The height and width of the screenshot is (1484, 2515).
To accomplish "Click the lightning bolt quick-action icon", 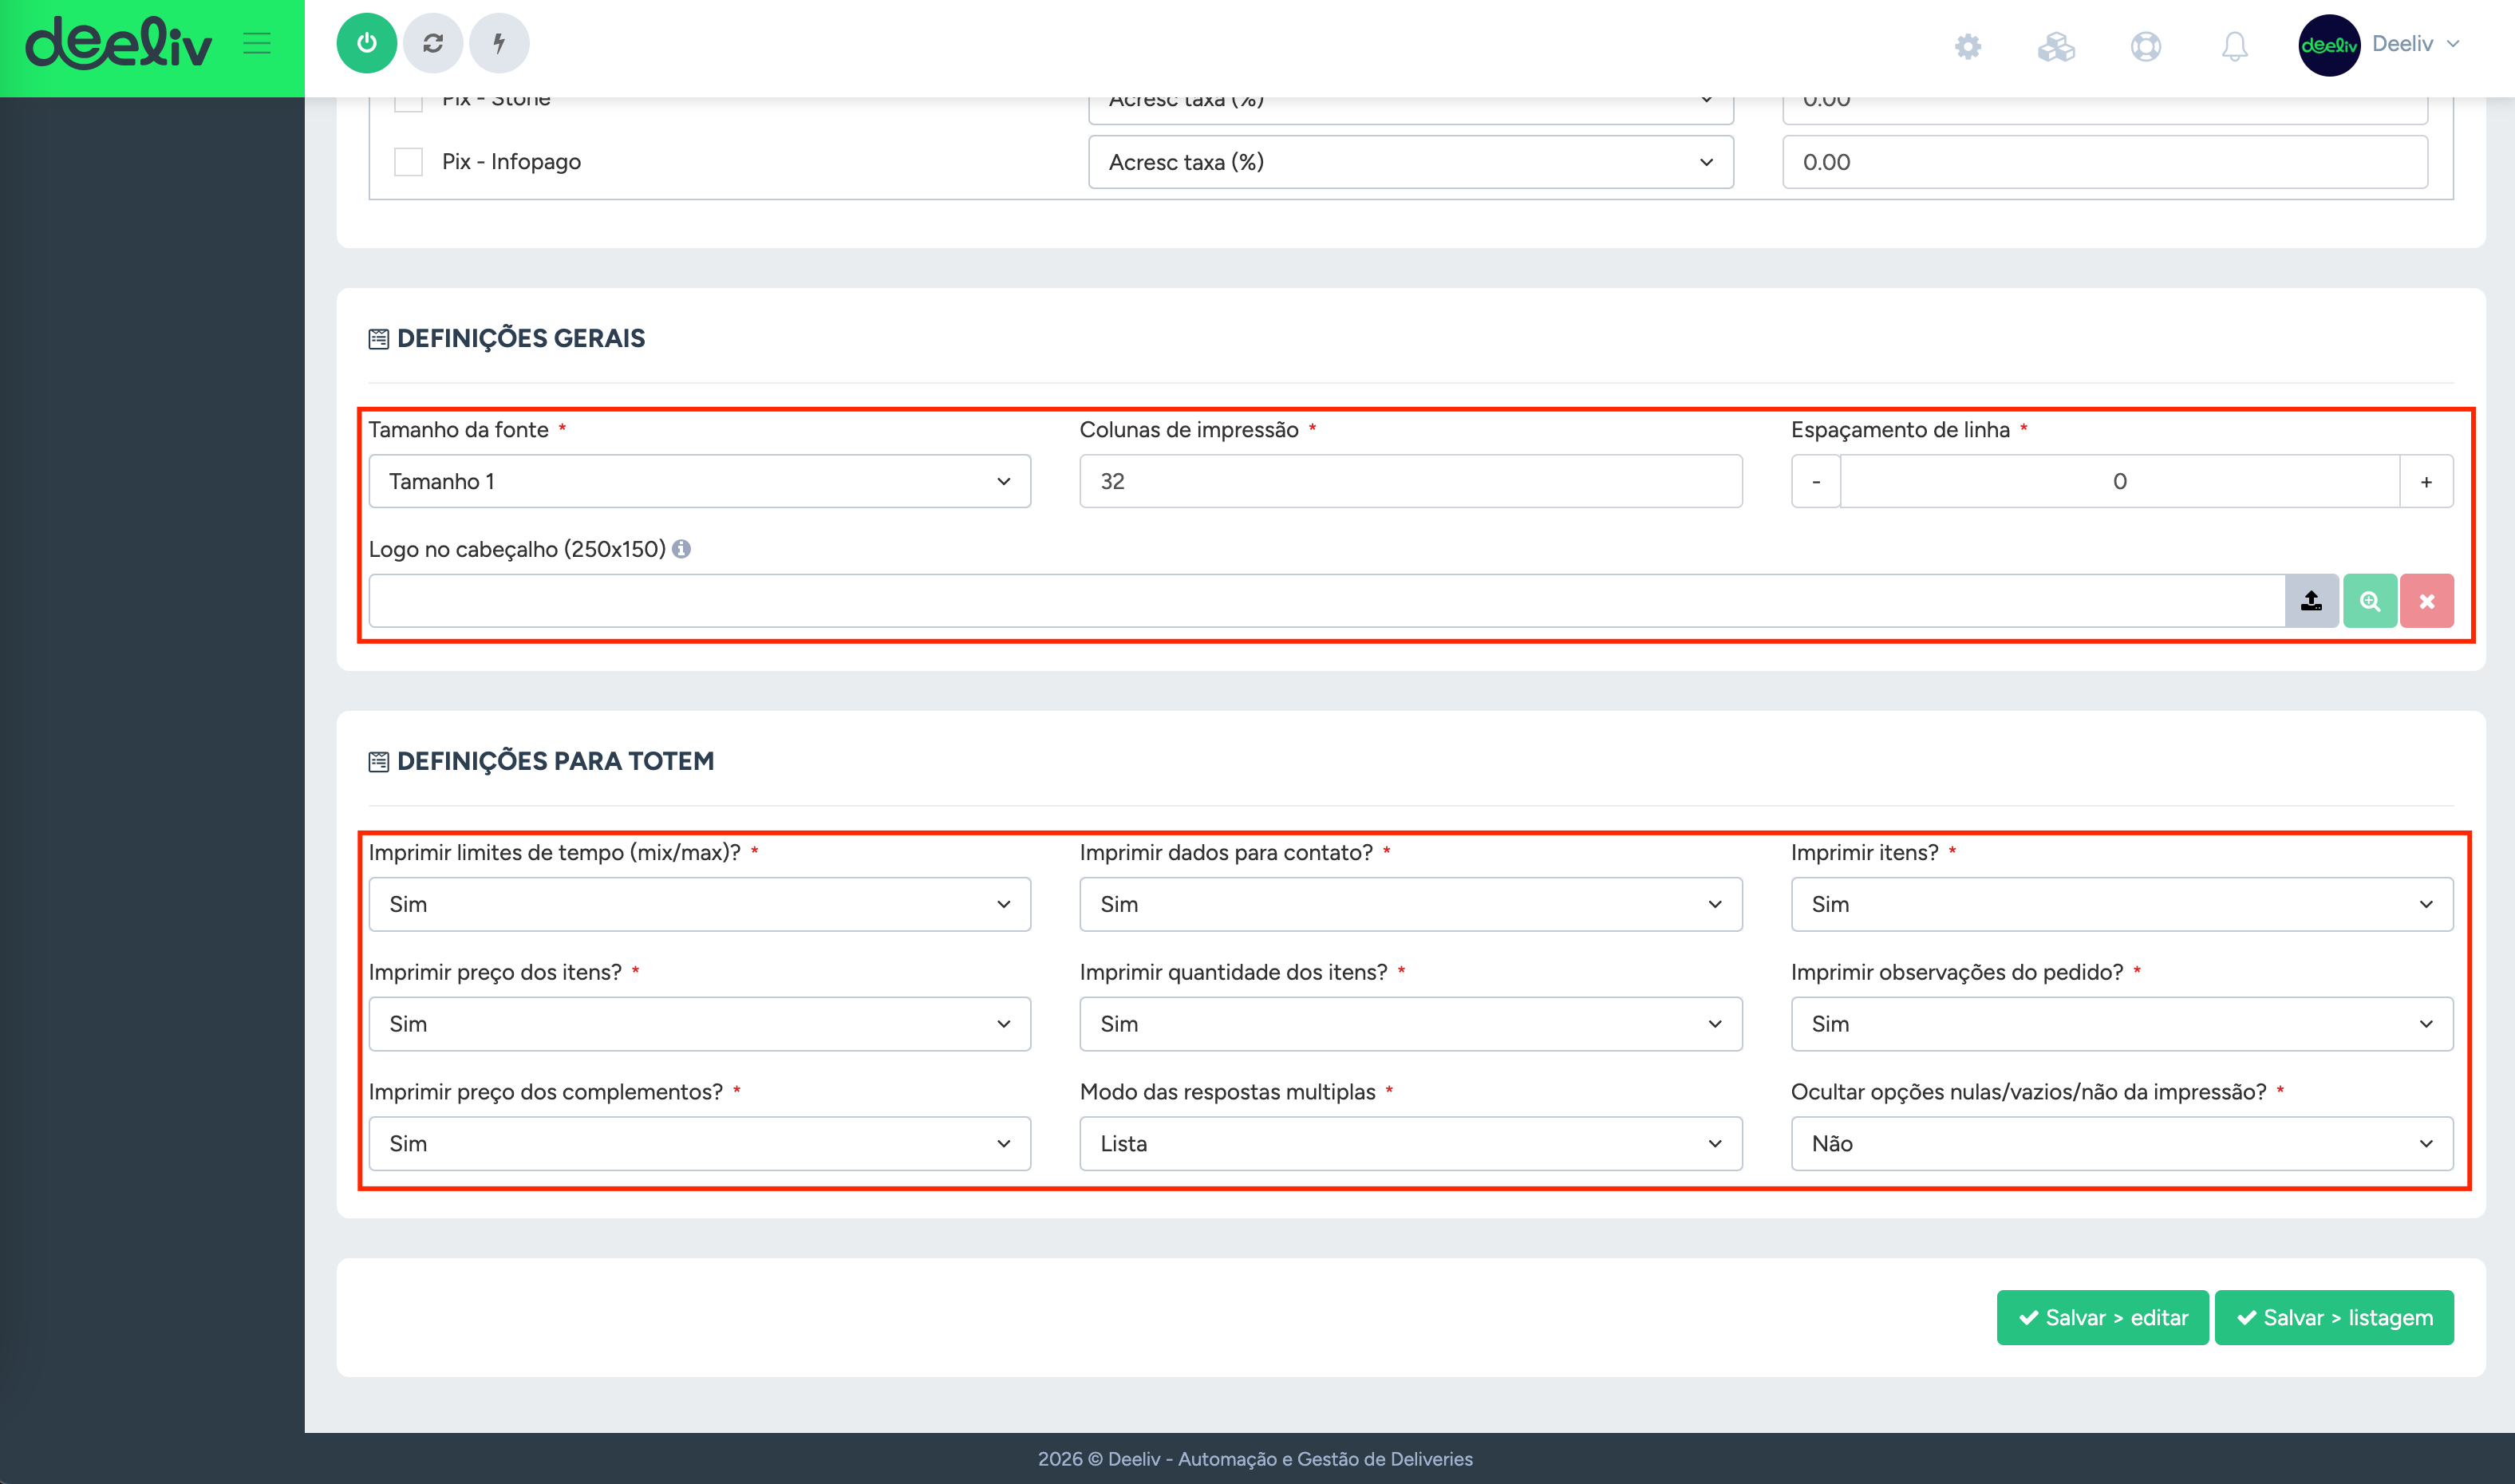I will 499,43.
